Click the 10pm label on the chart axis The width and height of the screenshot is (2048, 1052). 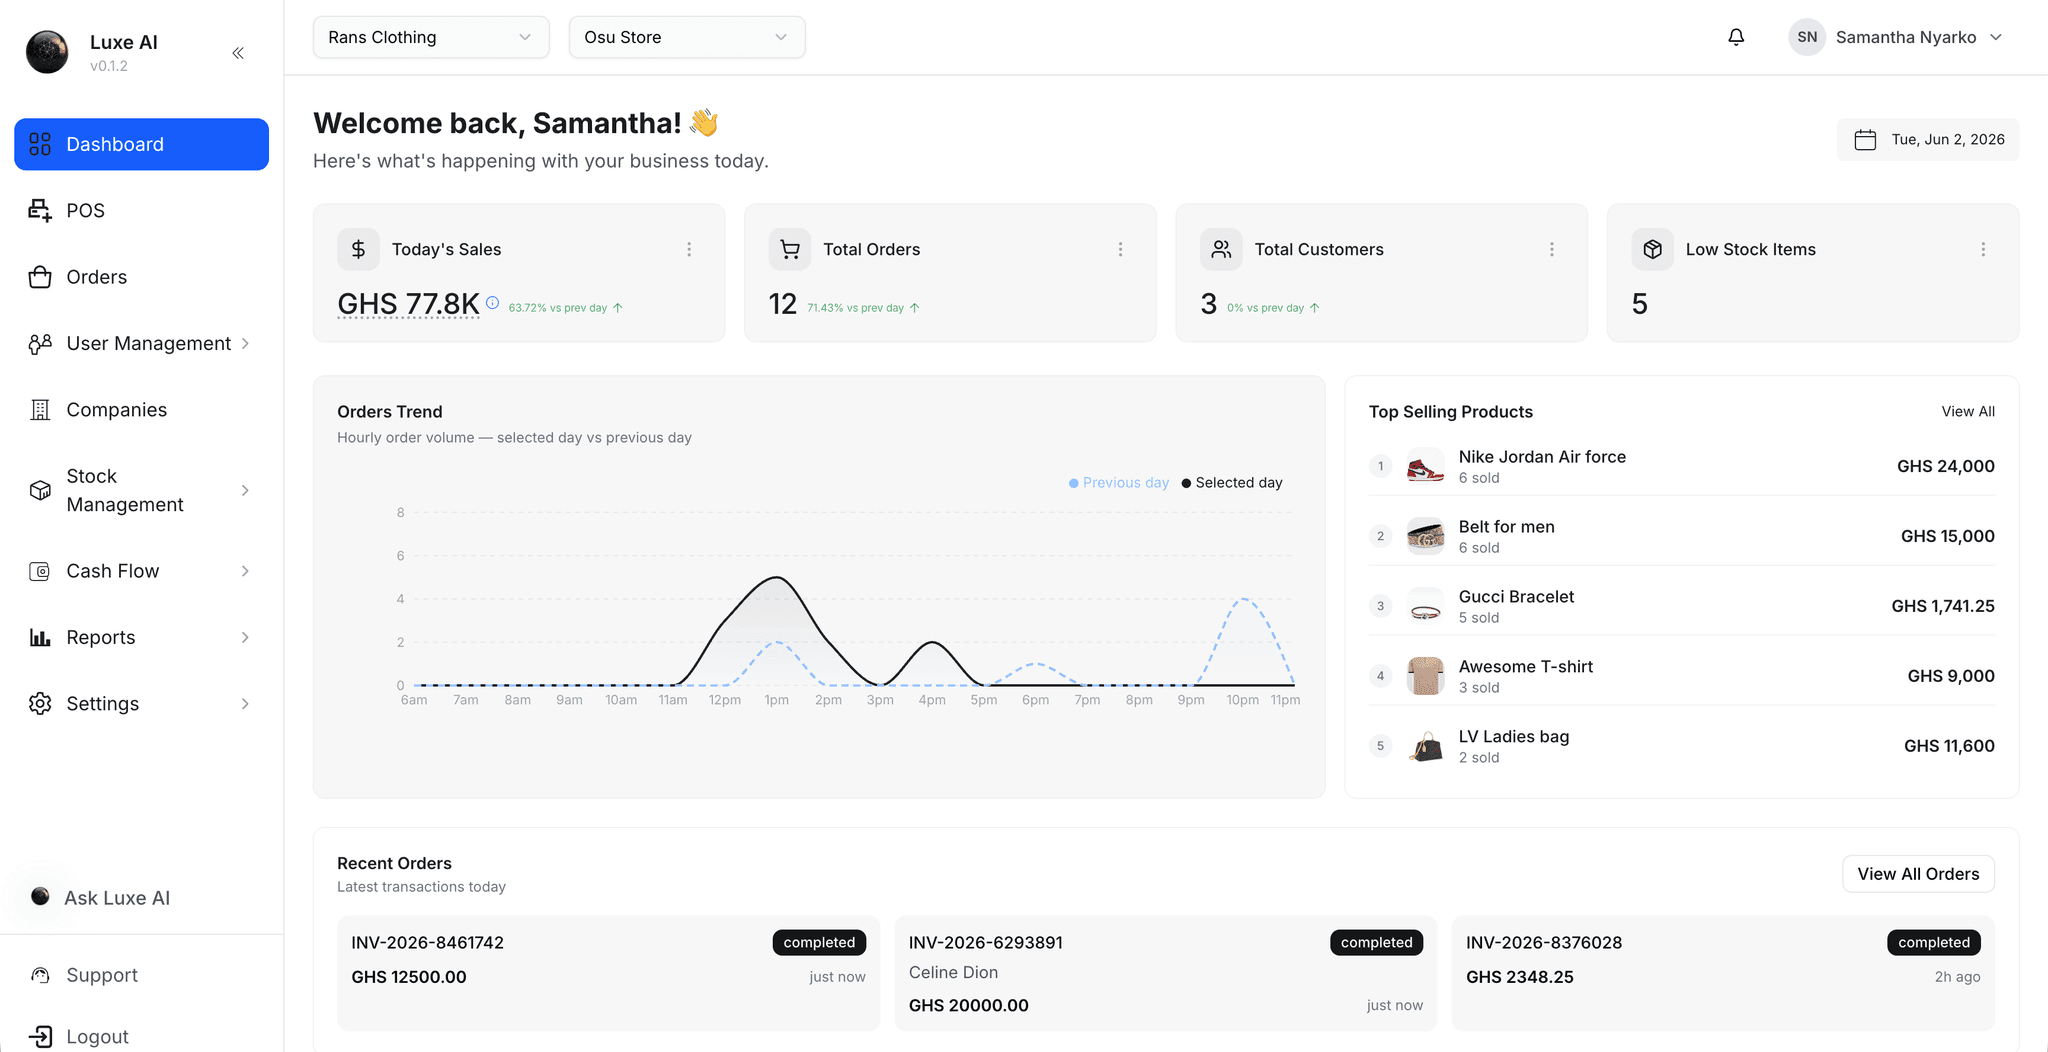point(1242,700)
